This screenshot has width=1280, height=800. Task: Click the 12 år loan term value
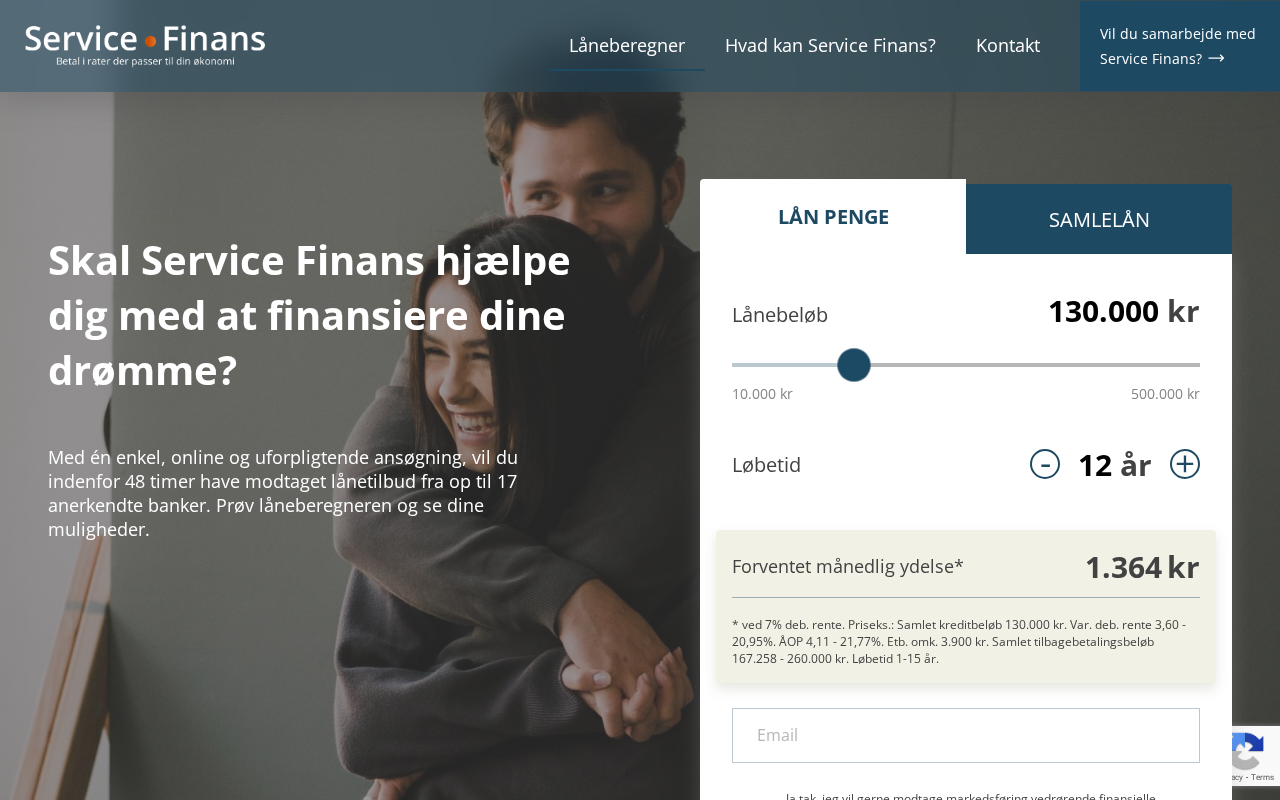coord(1114,465)
